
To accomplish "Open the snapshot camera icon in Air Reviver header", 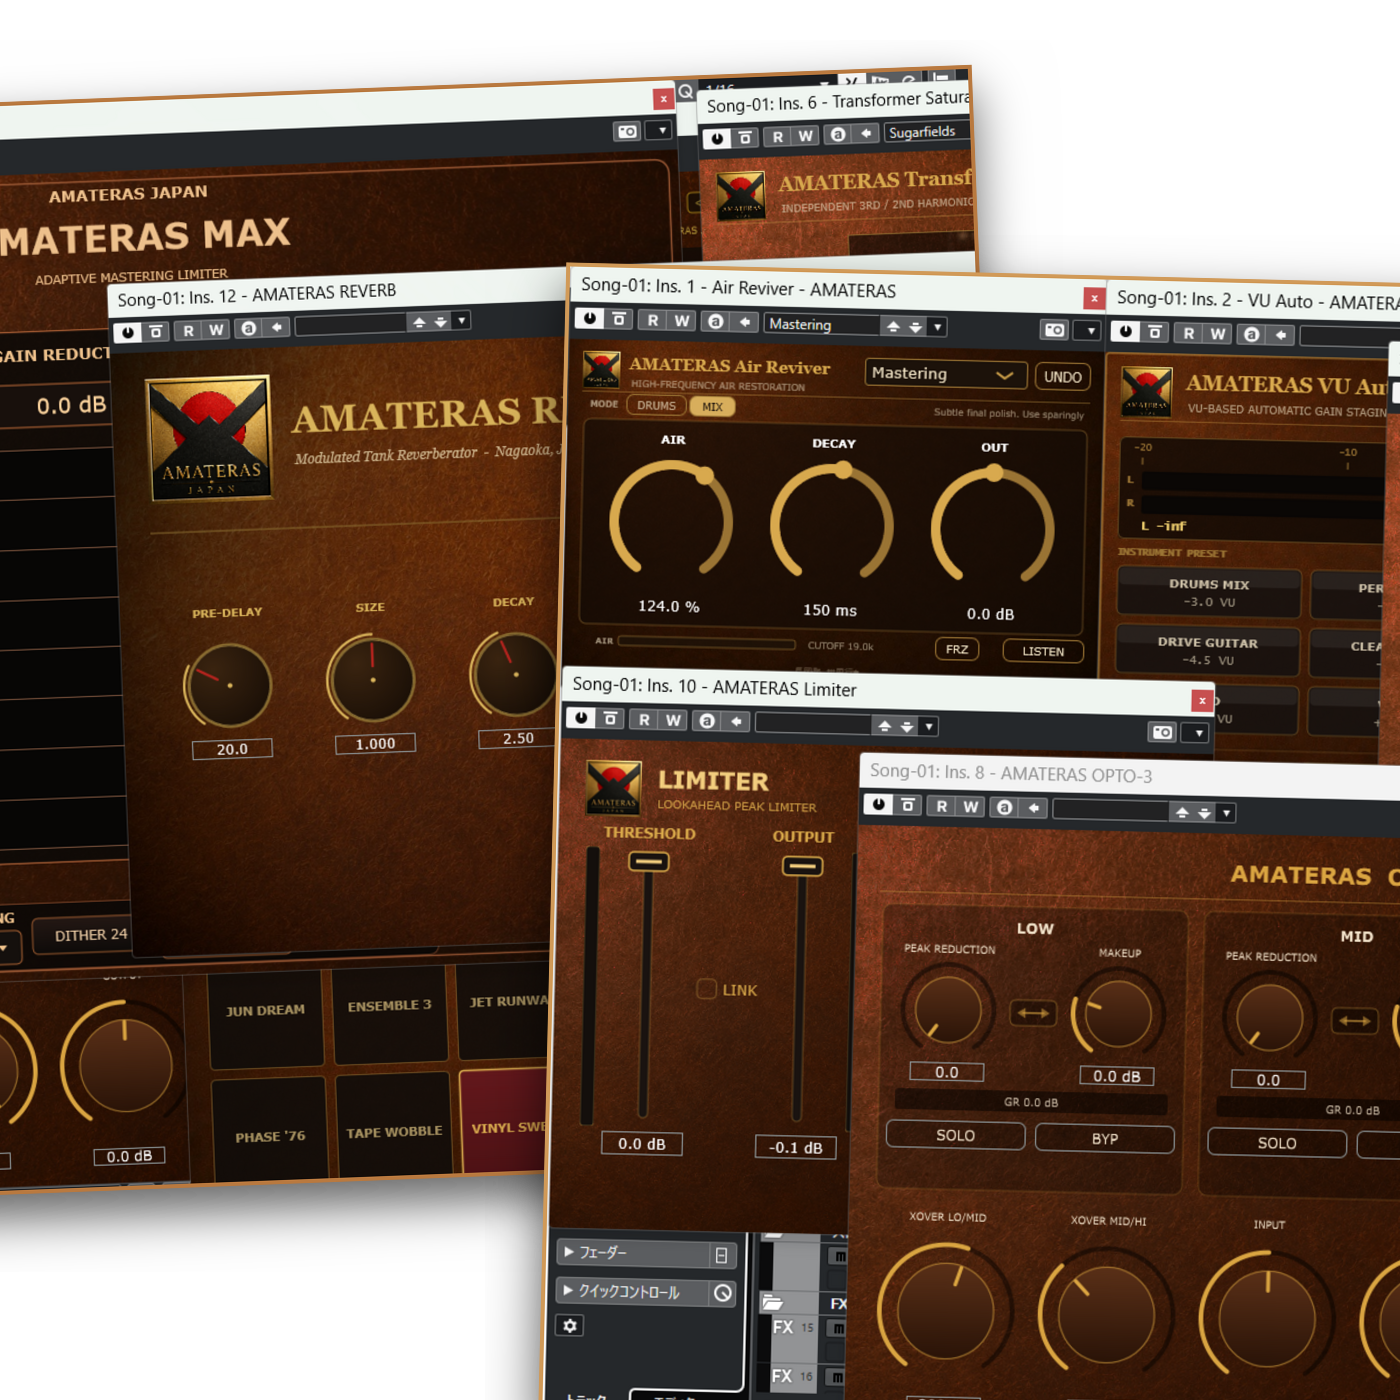I will click(1055, 329).
